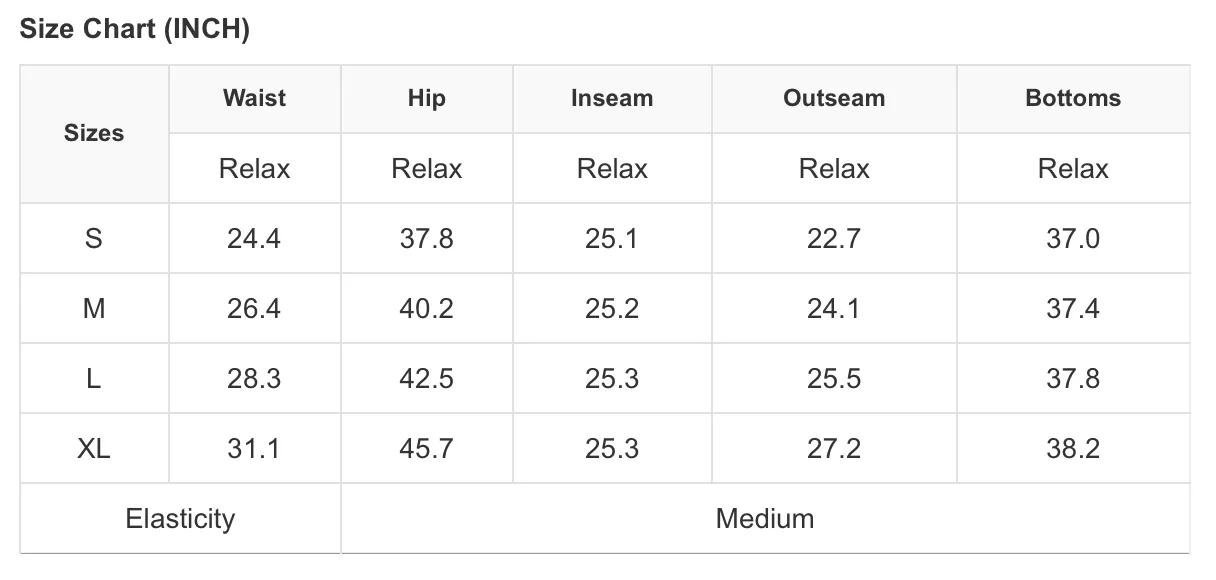Click the Elasticity row label
The image size is (1216, 580).
(x=180, y=519)
